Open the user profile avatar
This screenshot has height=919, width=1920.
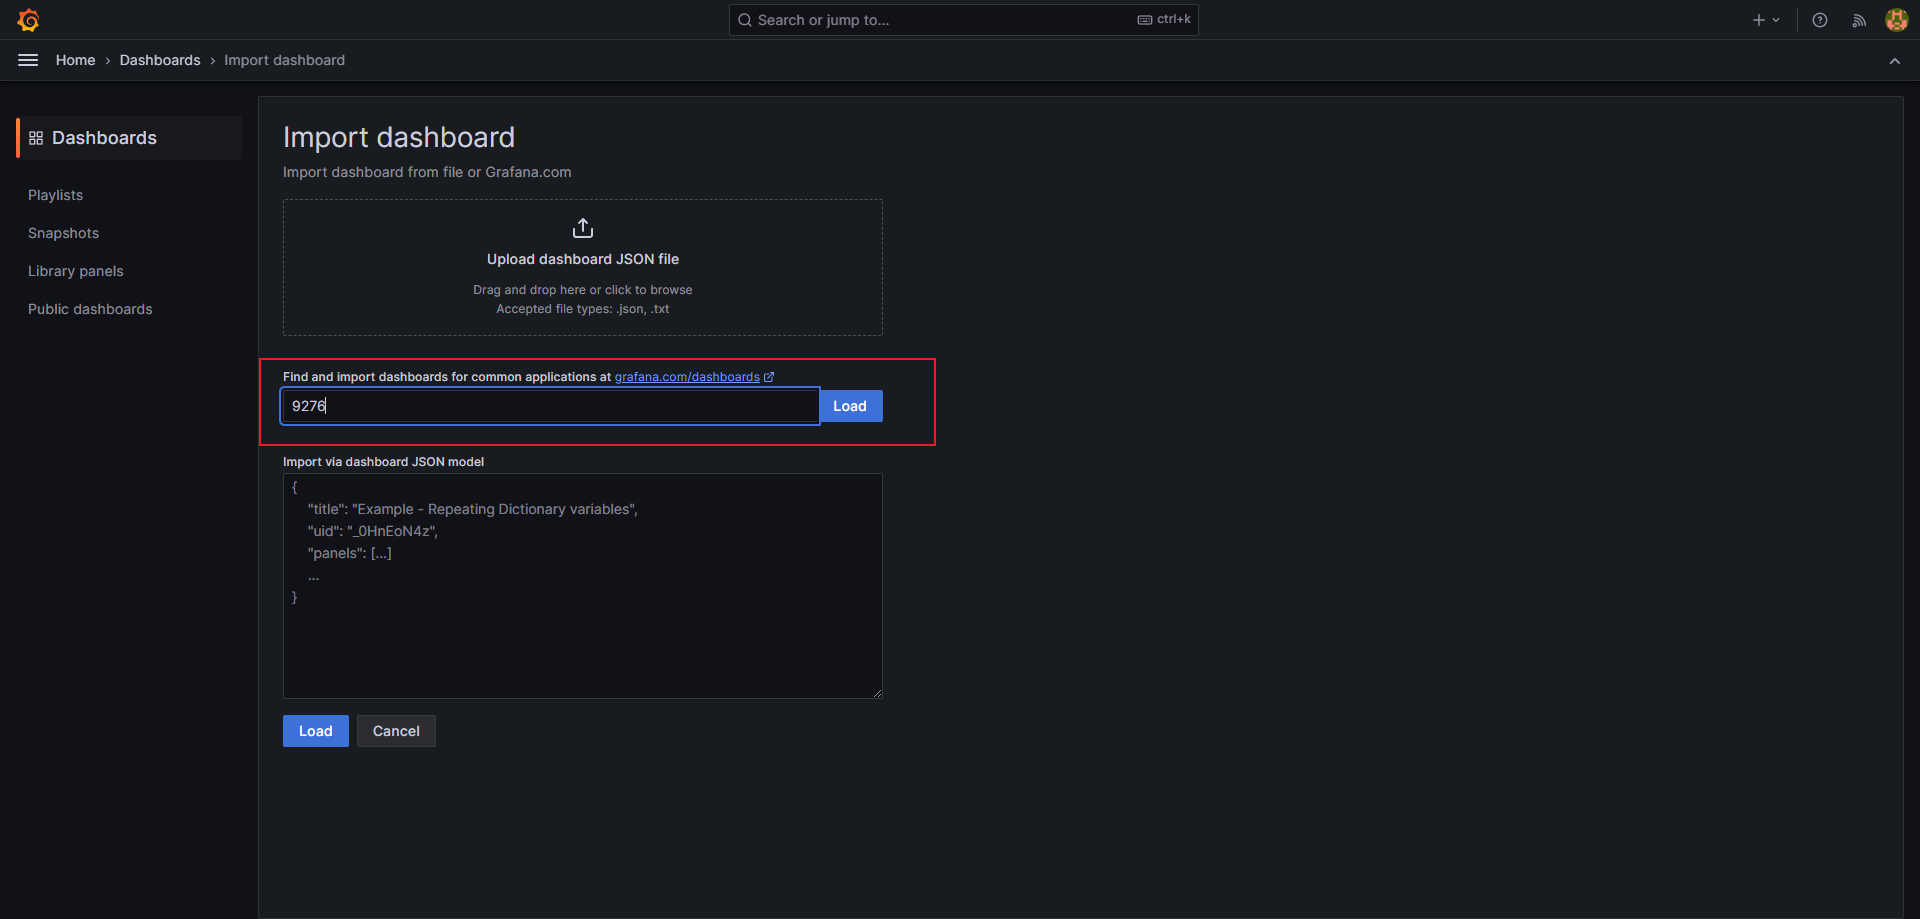click(1896, 20)
